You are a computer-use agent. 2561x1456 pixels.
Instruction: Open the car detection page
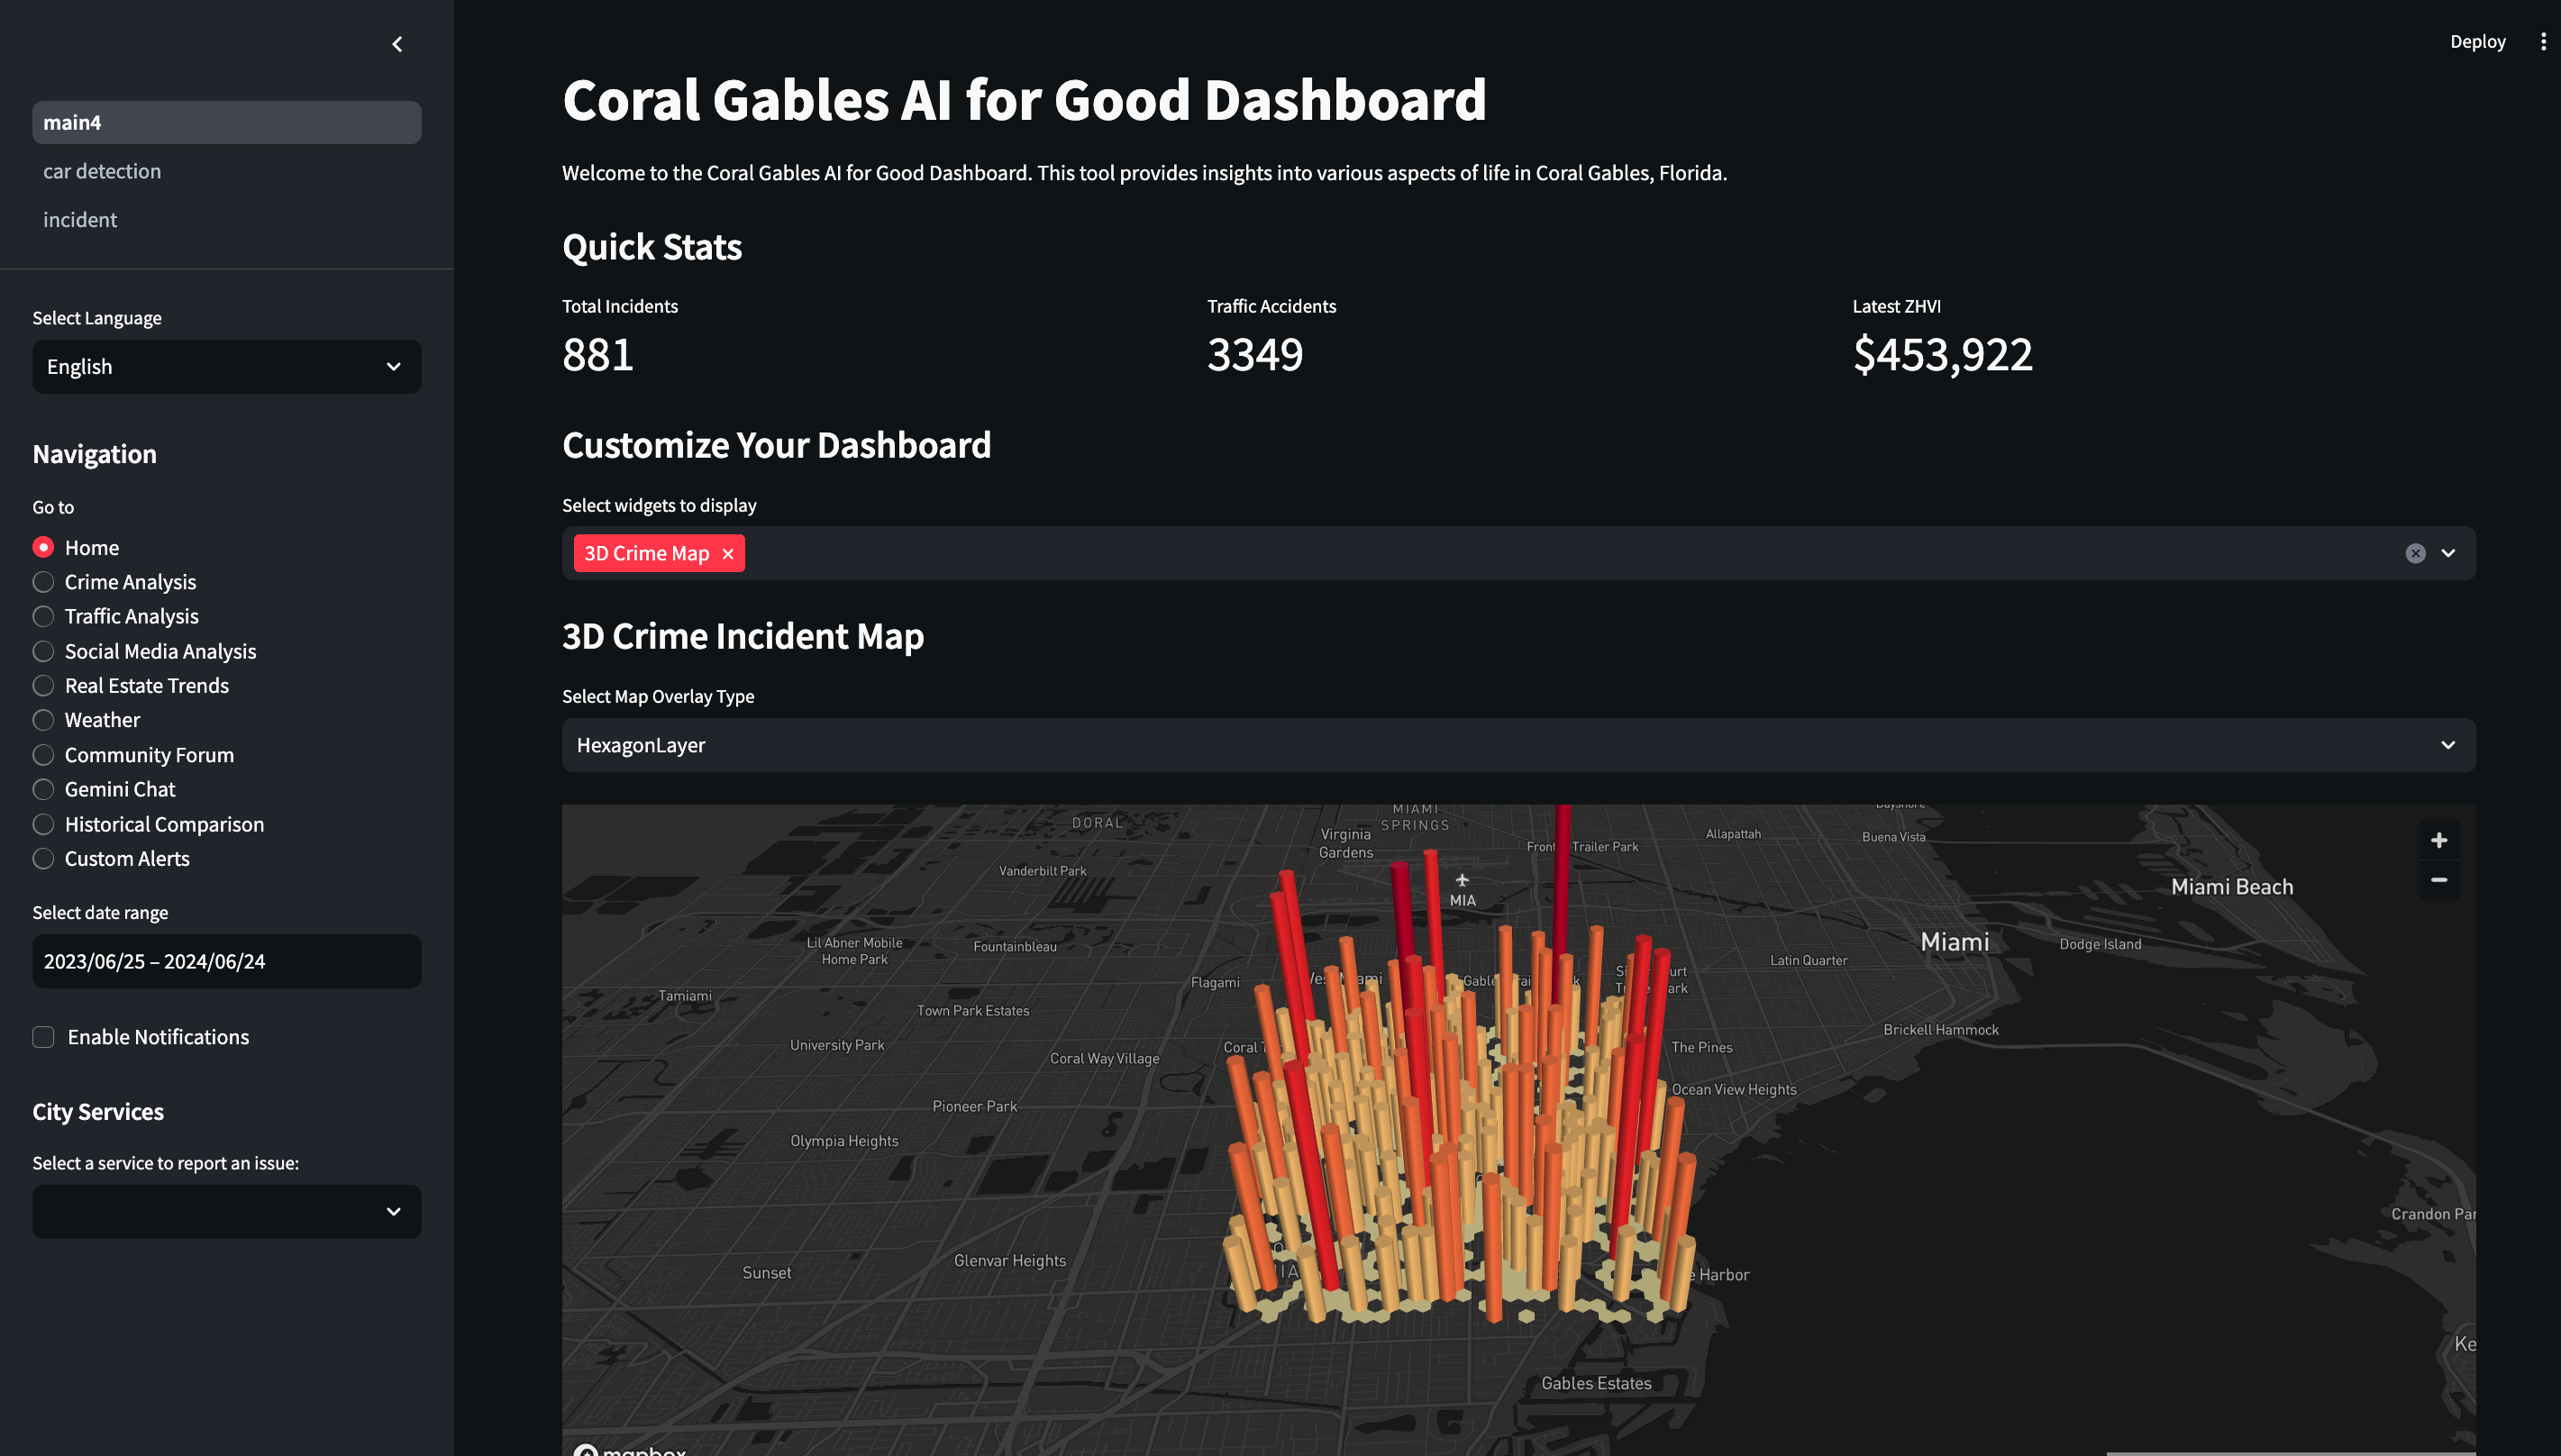pos(102,171)
